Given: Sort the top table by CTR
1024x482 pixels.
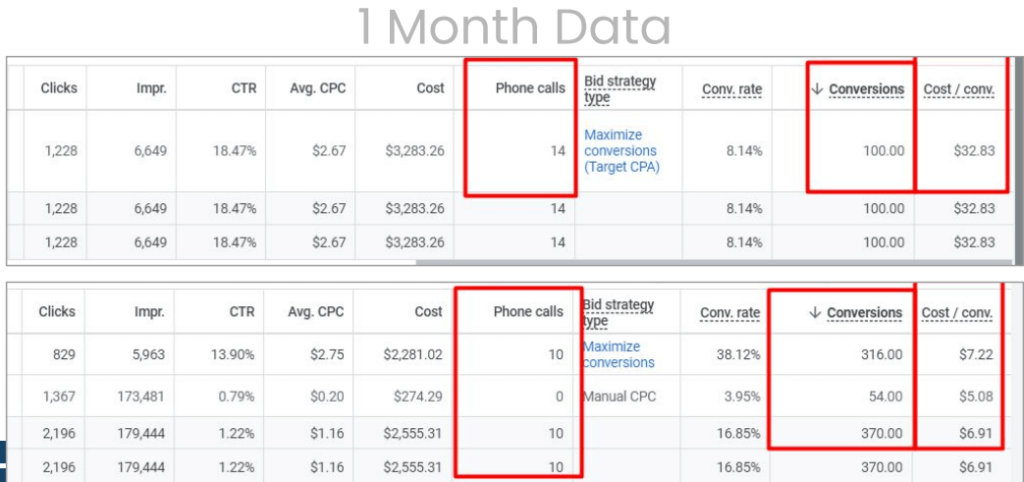Looking at the screenshot, I should click(x=243, y=88).
